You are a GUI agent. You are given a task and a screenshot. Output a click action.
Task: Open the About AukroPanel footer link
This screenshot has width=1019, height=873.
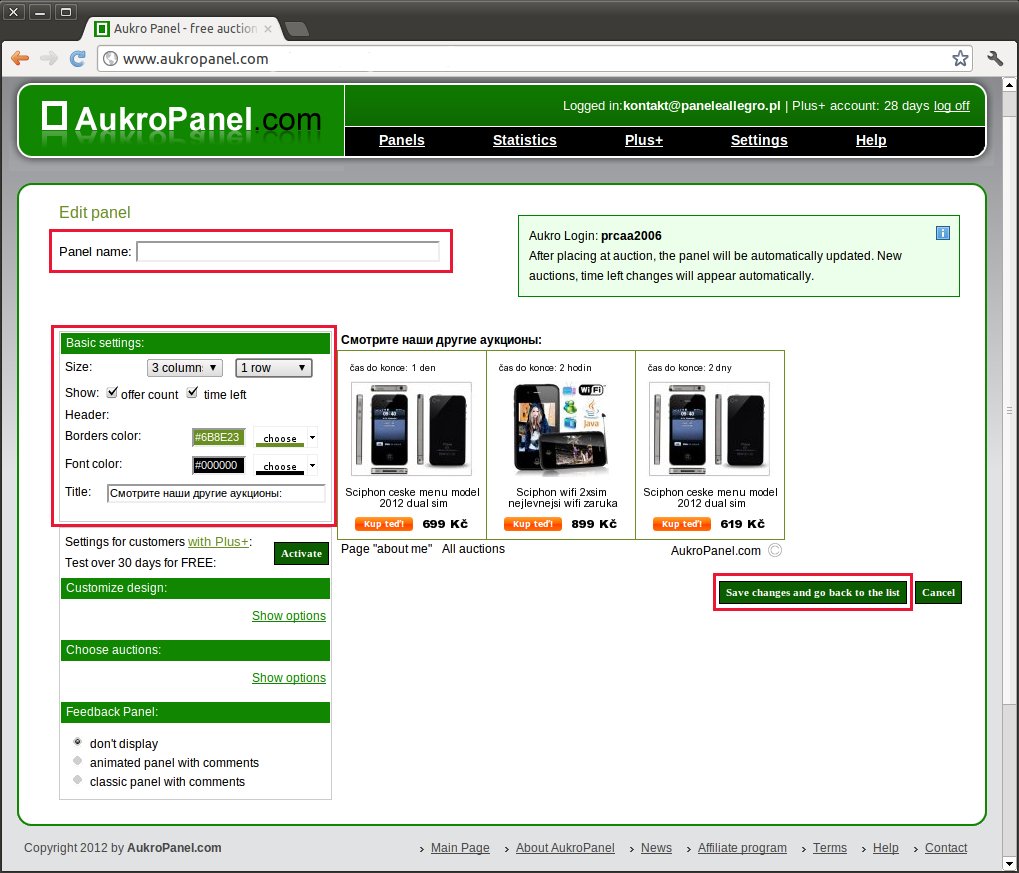click(565, 848)
